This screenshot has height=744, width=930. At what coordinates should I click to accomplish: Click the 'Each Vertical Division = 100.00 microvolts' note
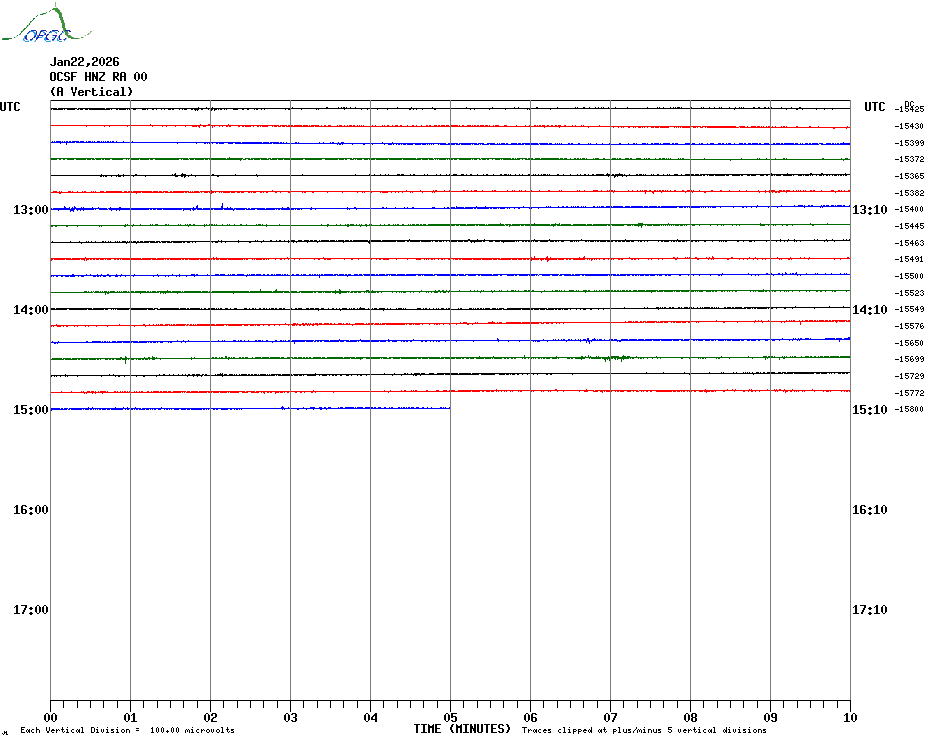(x=128, y=730)
